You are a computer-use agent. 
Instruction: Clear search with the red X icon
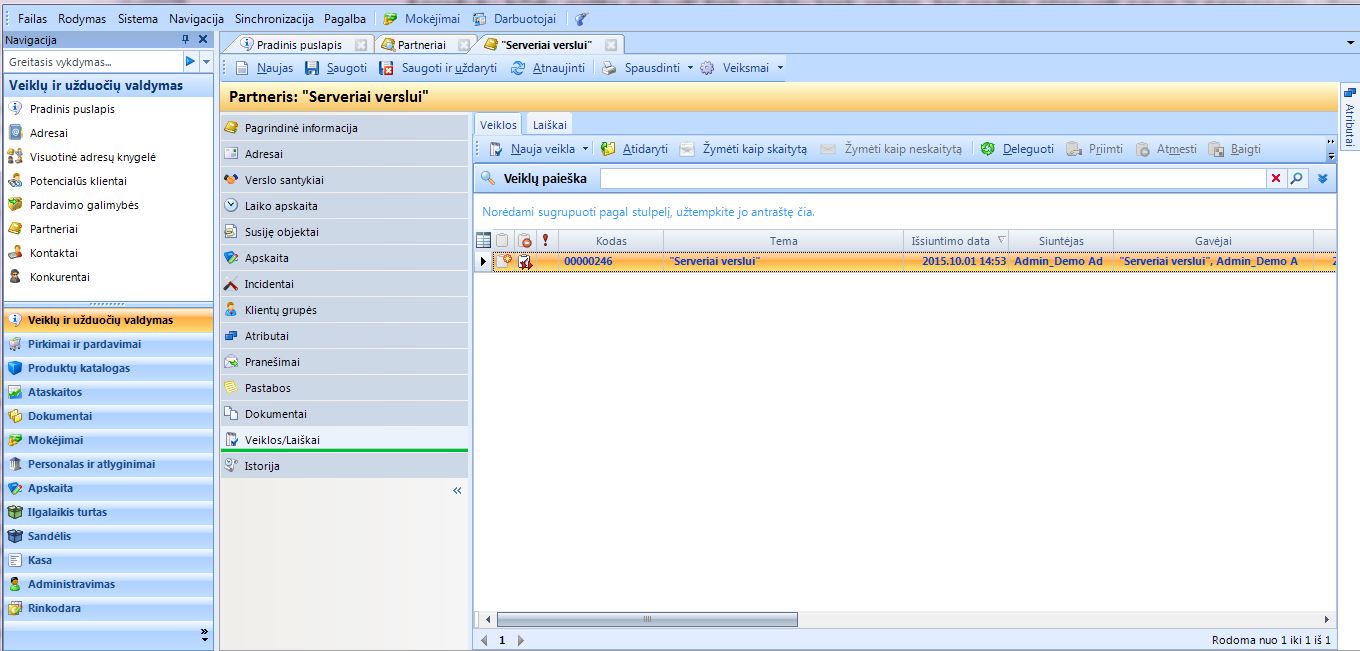click(x=1276, y=178)
